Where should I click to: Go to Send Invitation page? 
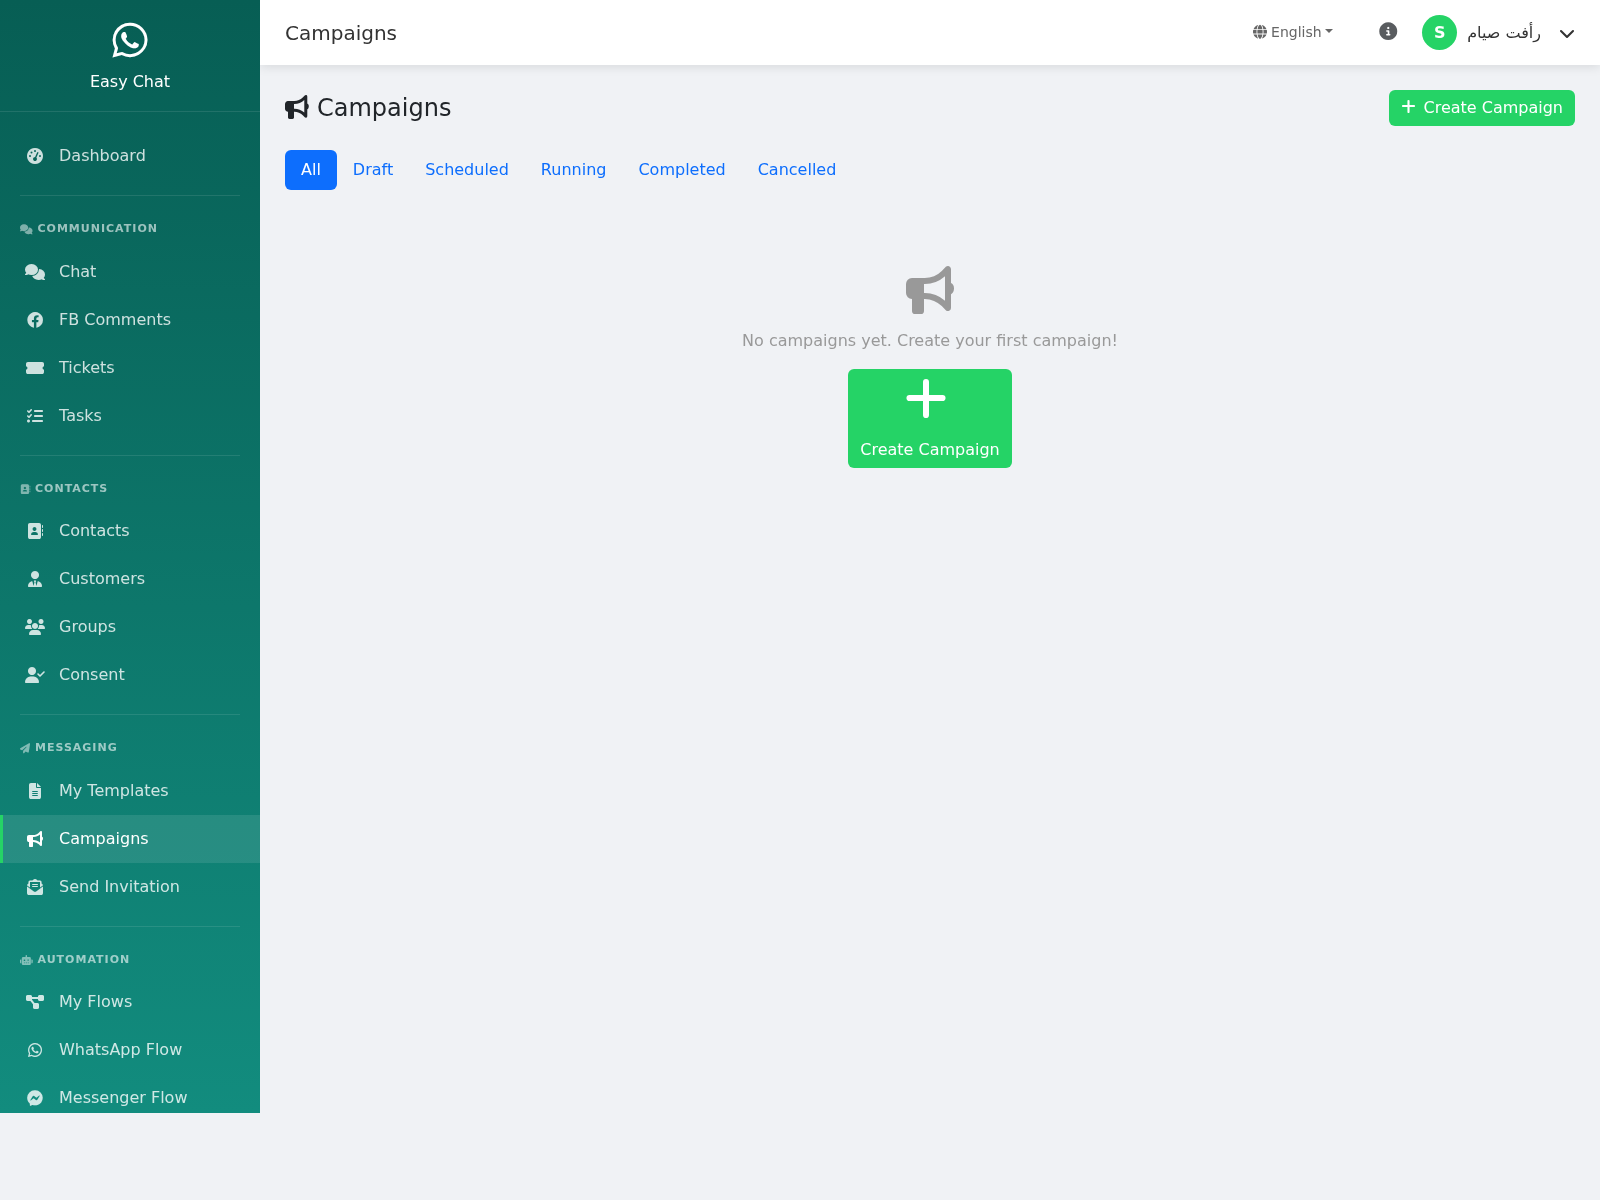[x=119, y=887]
